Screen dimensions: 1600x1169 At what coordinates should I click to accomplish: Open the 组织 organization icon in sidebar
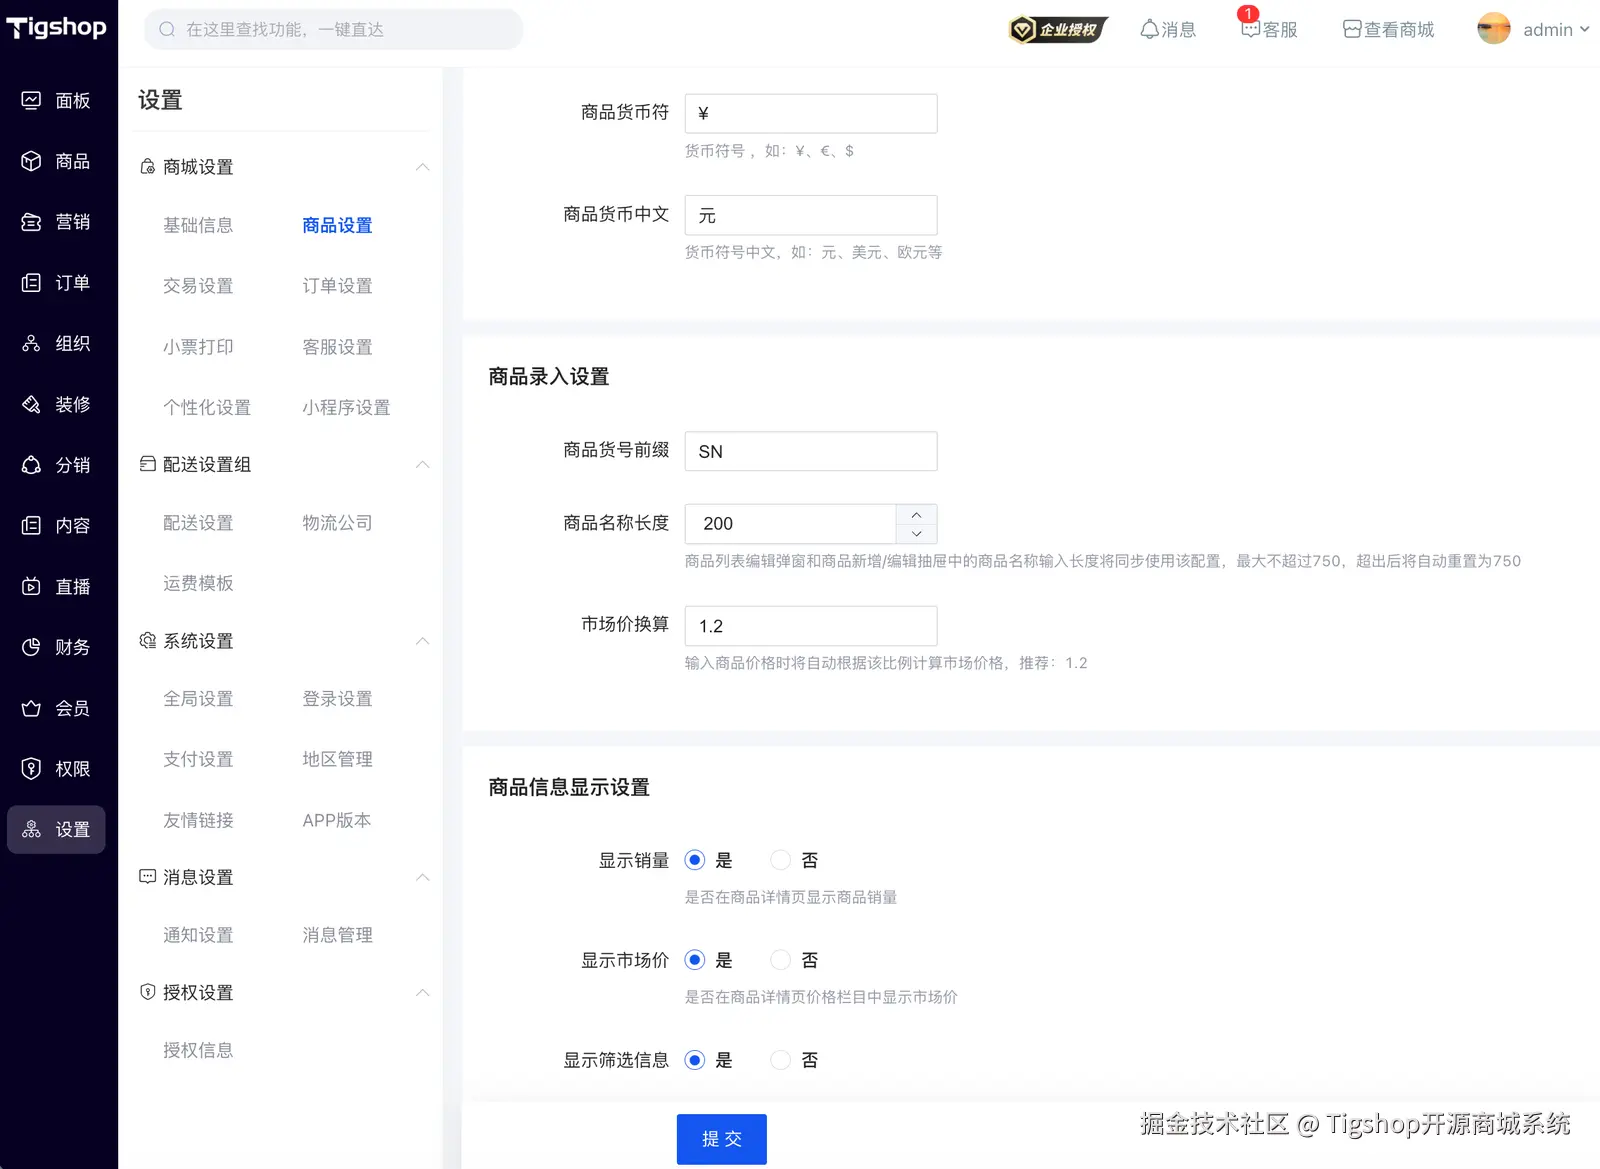pos(31,343)
